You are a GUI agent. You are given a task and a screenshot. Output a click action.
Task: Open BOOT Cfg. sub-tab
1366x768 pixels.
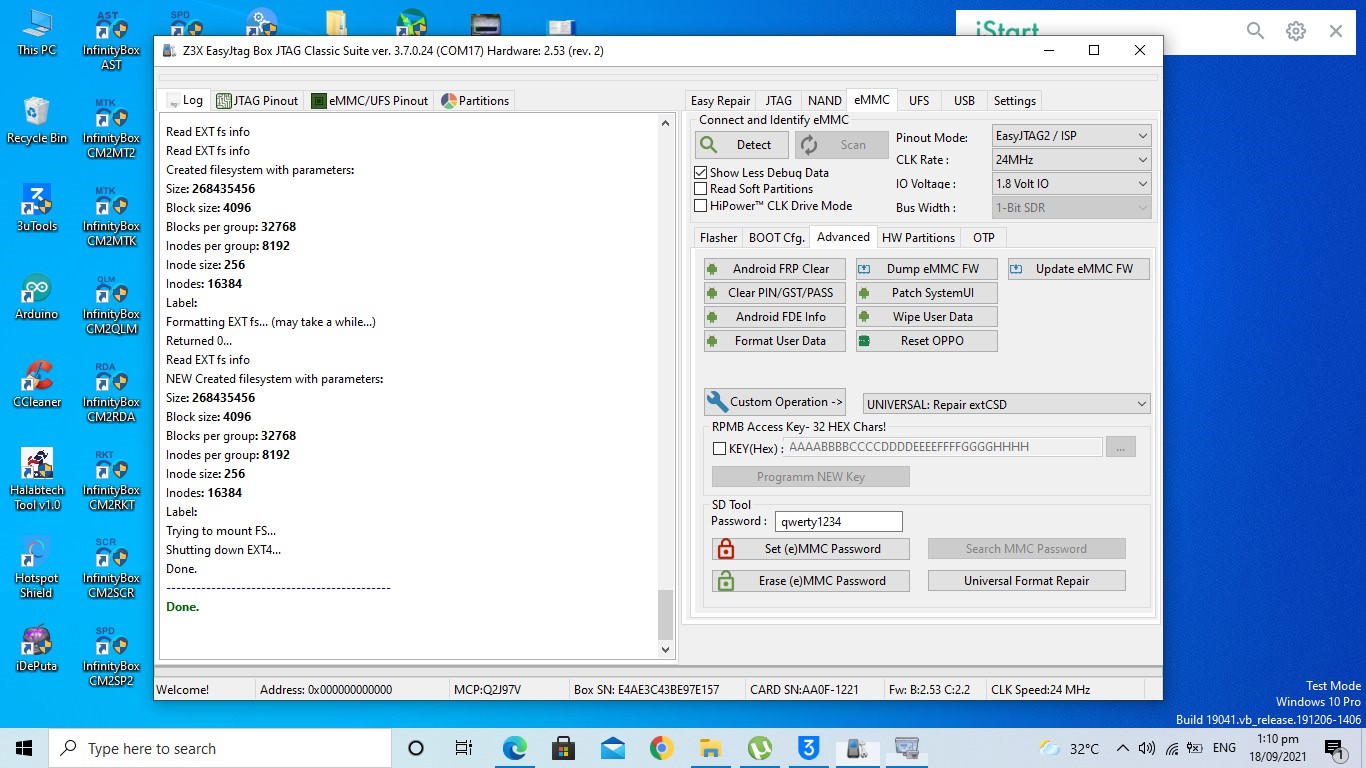[776, 237]
